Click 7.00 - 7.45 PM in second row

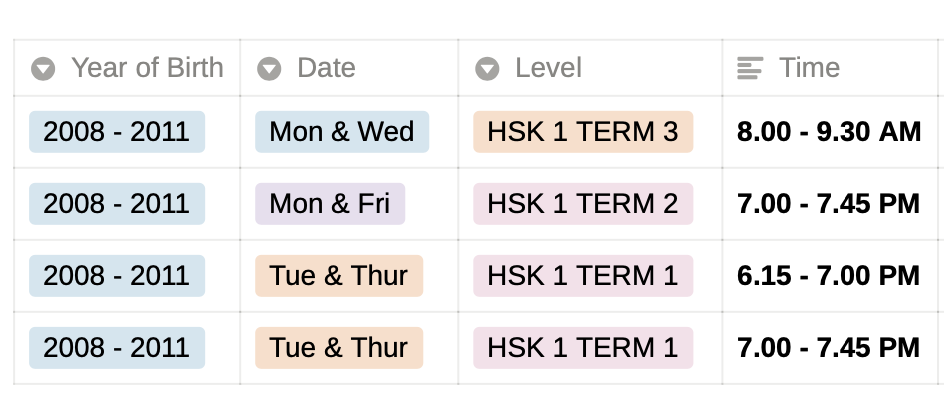coord(828,204)
